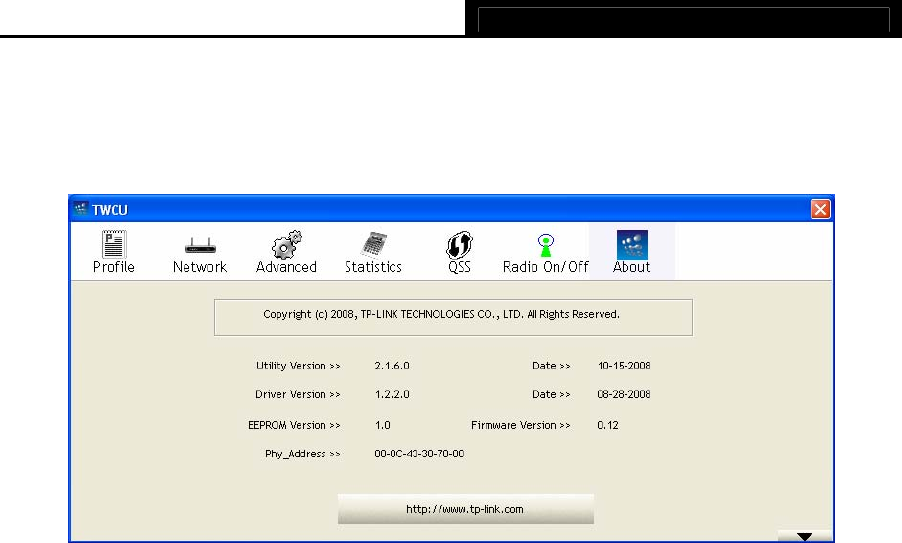Select Firmware Version value 0.12
Viewport: 902px width, 543px height.
607,425
